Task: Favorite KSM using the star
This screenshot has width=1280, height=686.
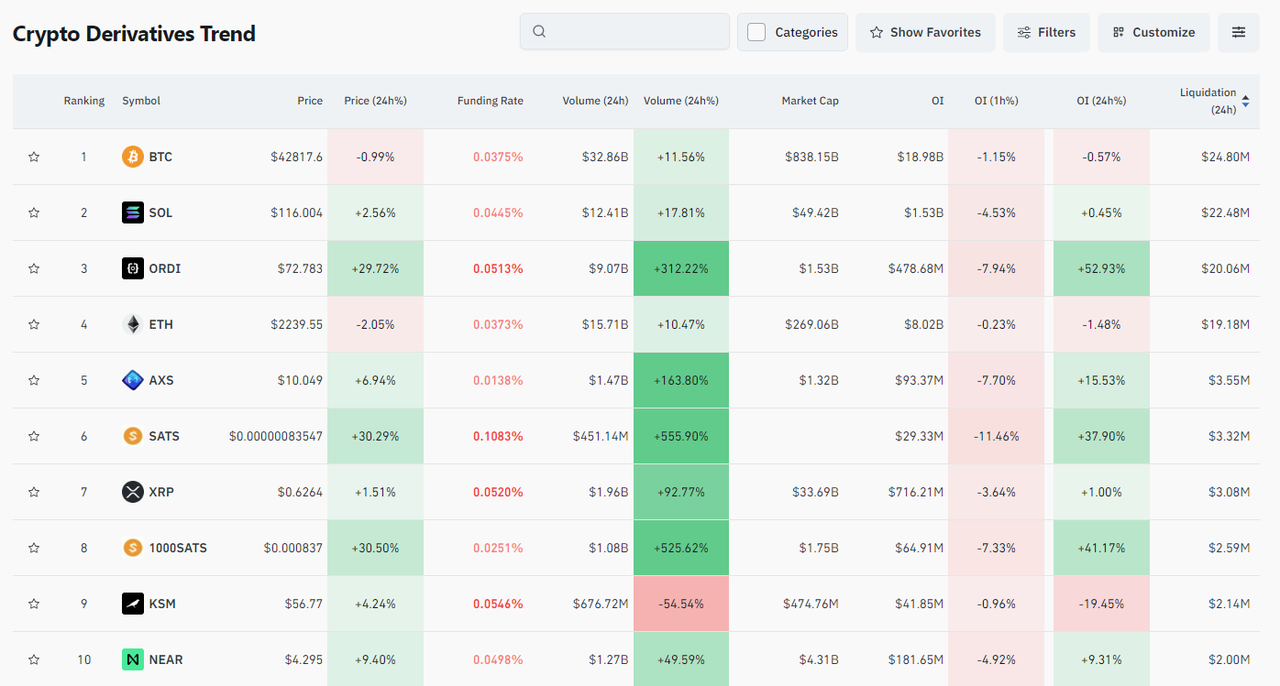Action: [34, 605]
